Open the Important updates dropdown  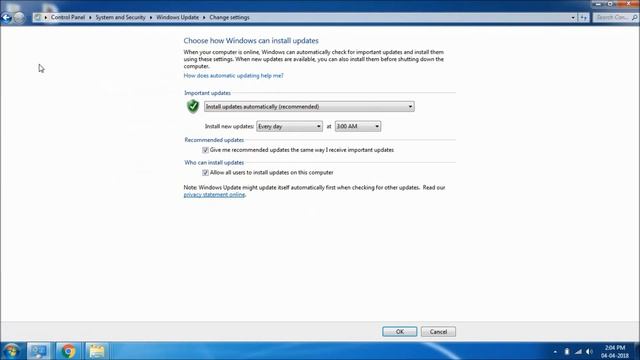(x=309, y=107)
